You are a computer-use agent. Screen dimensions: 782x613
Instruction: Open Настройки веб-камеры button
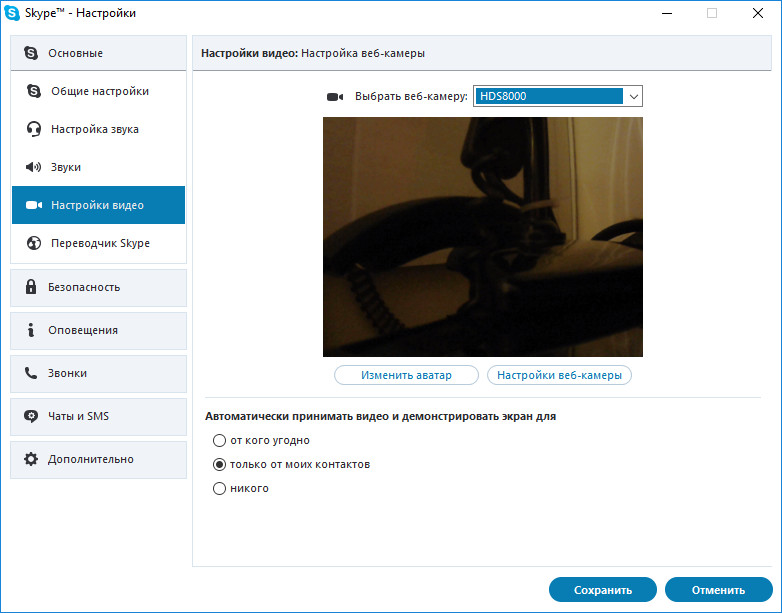[560, 375]
